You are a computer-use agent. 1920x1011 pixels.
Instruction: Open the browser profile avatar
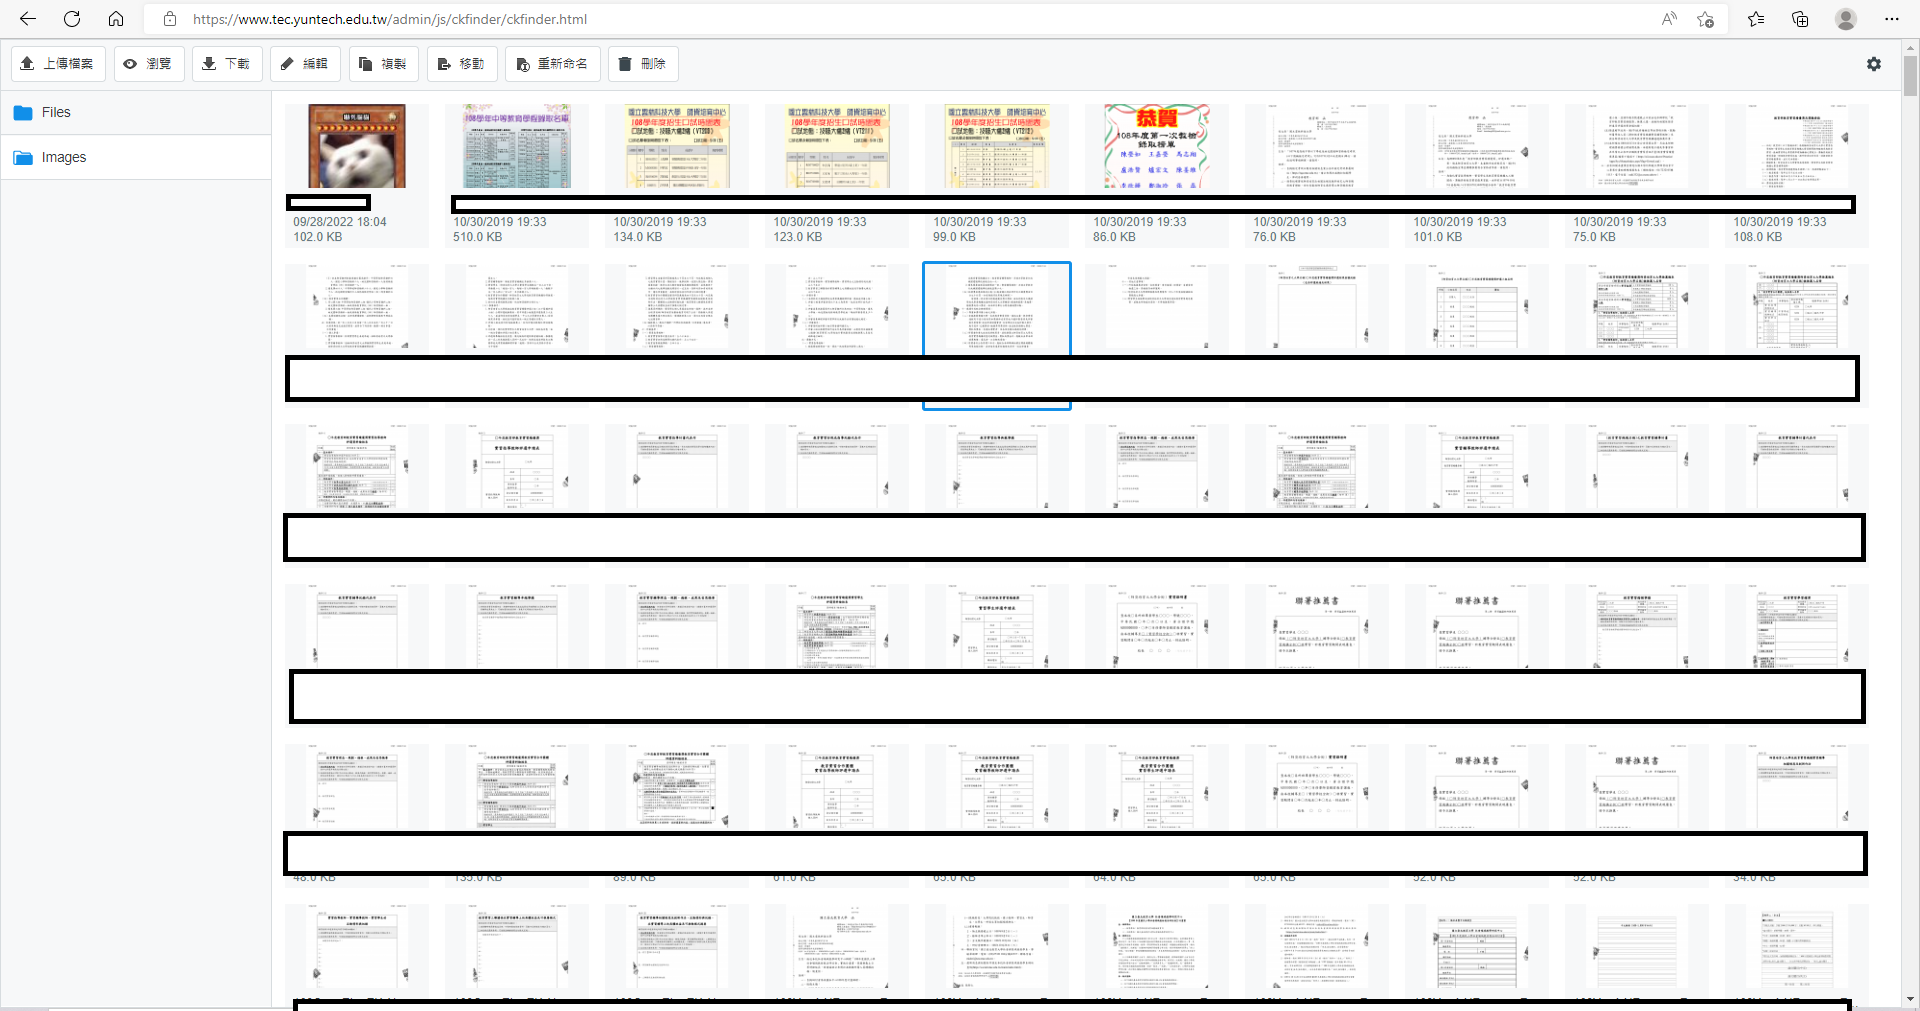click(1846, 19)
